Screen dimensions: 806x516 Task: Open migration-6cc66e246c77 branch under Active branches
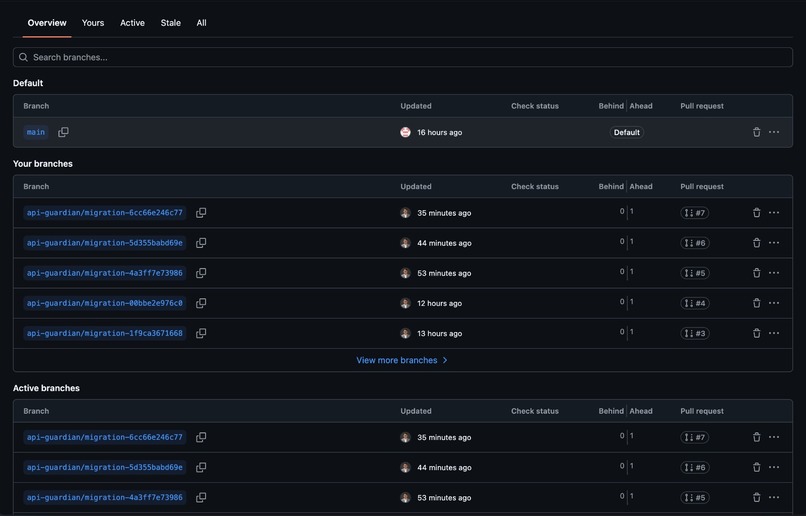point(105,437)
